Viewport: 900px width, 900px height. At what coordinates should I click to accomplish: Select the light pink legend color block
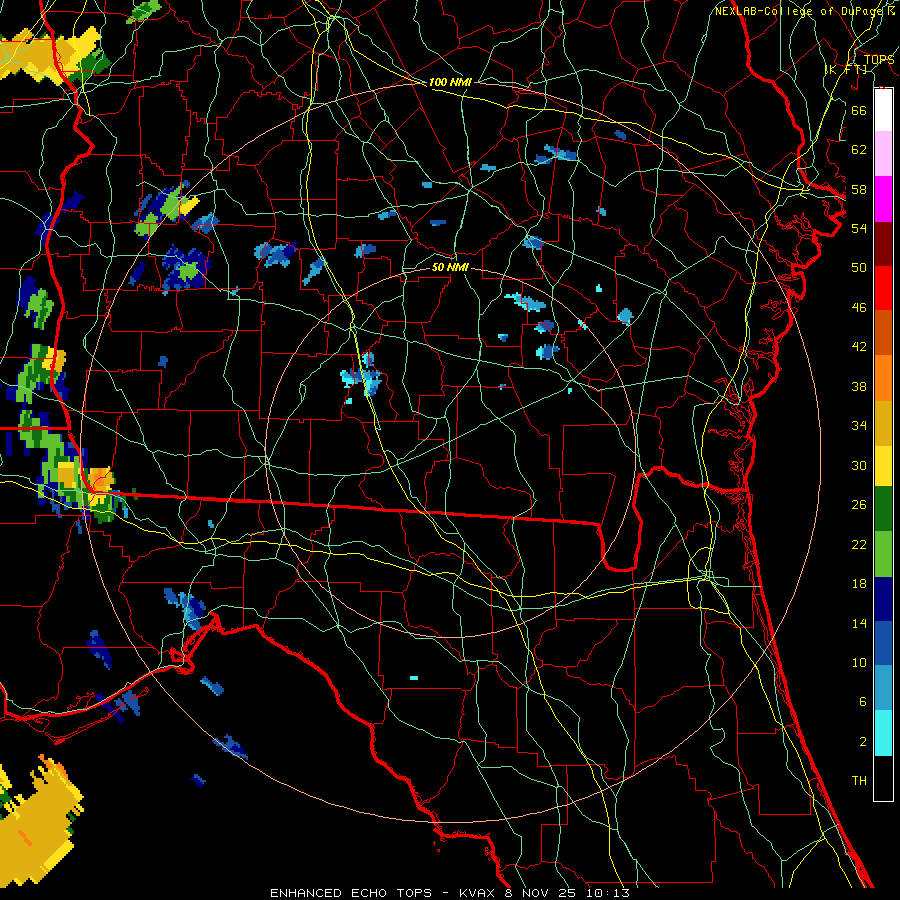[x=883, y=154]
